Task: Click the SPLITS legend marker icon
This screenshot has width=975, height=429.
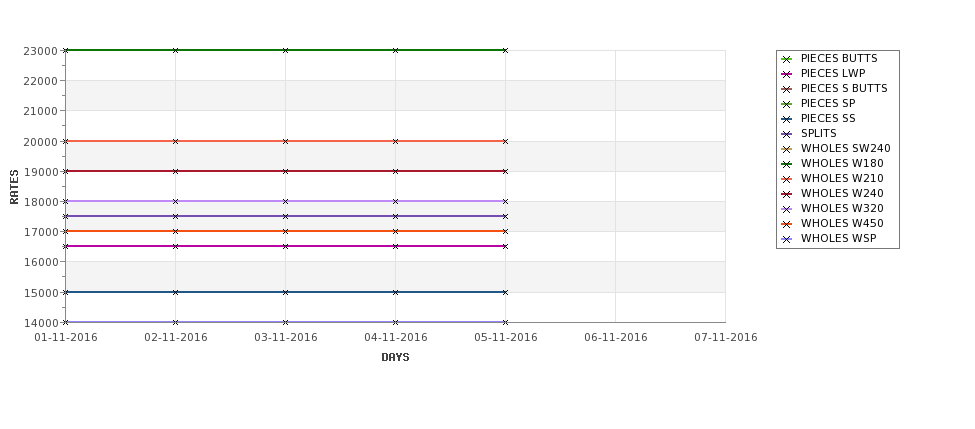Action: pos(786,134)
